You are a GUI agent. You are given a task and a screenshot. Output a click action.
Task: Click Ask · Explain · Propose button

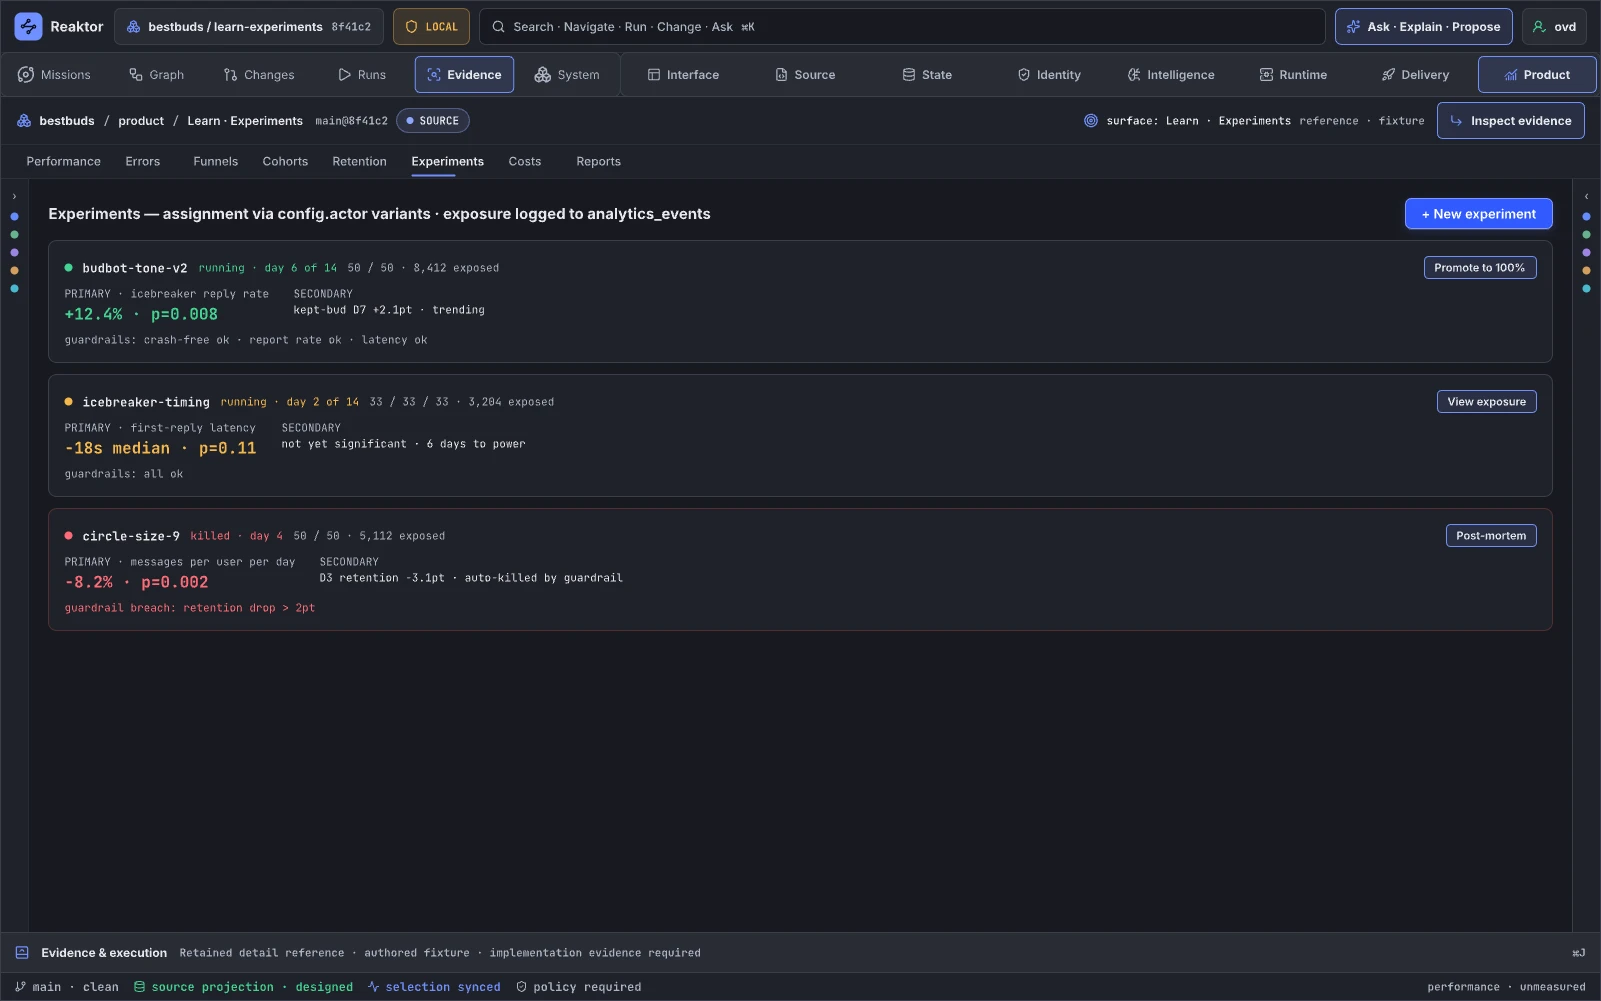click(x=1424, y=27)
